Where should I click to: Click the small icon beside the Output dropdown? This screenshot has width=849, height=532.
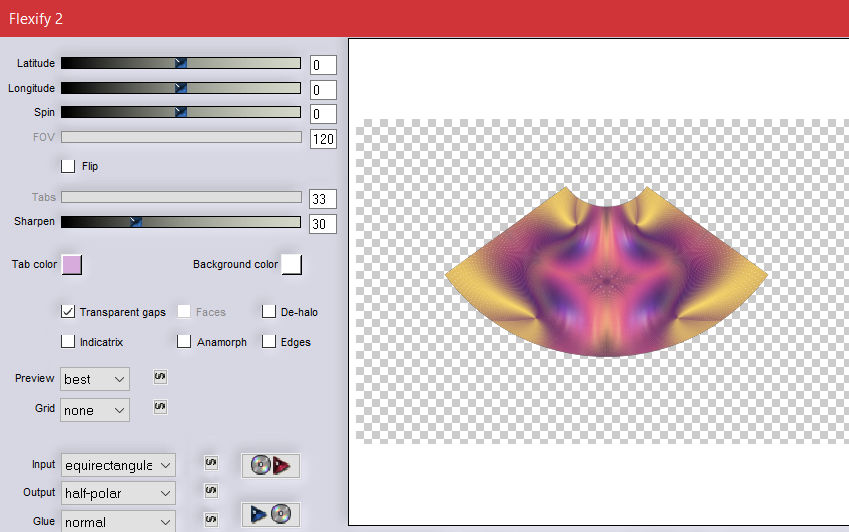tap(211, 491)
